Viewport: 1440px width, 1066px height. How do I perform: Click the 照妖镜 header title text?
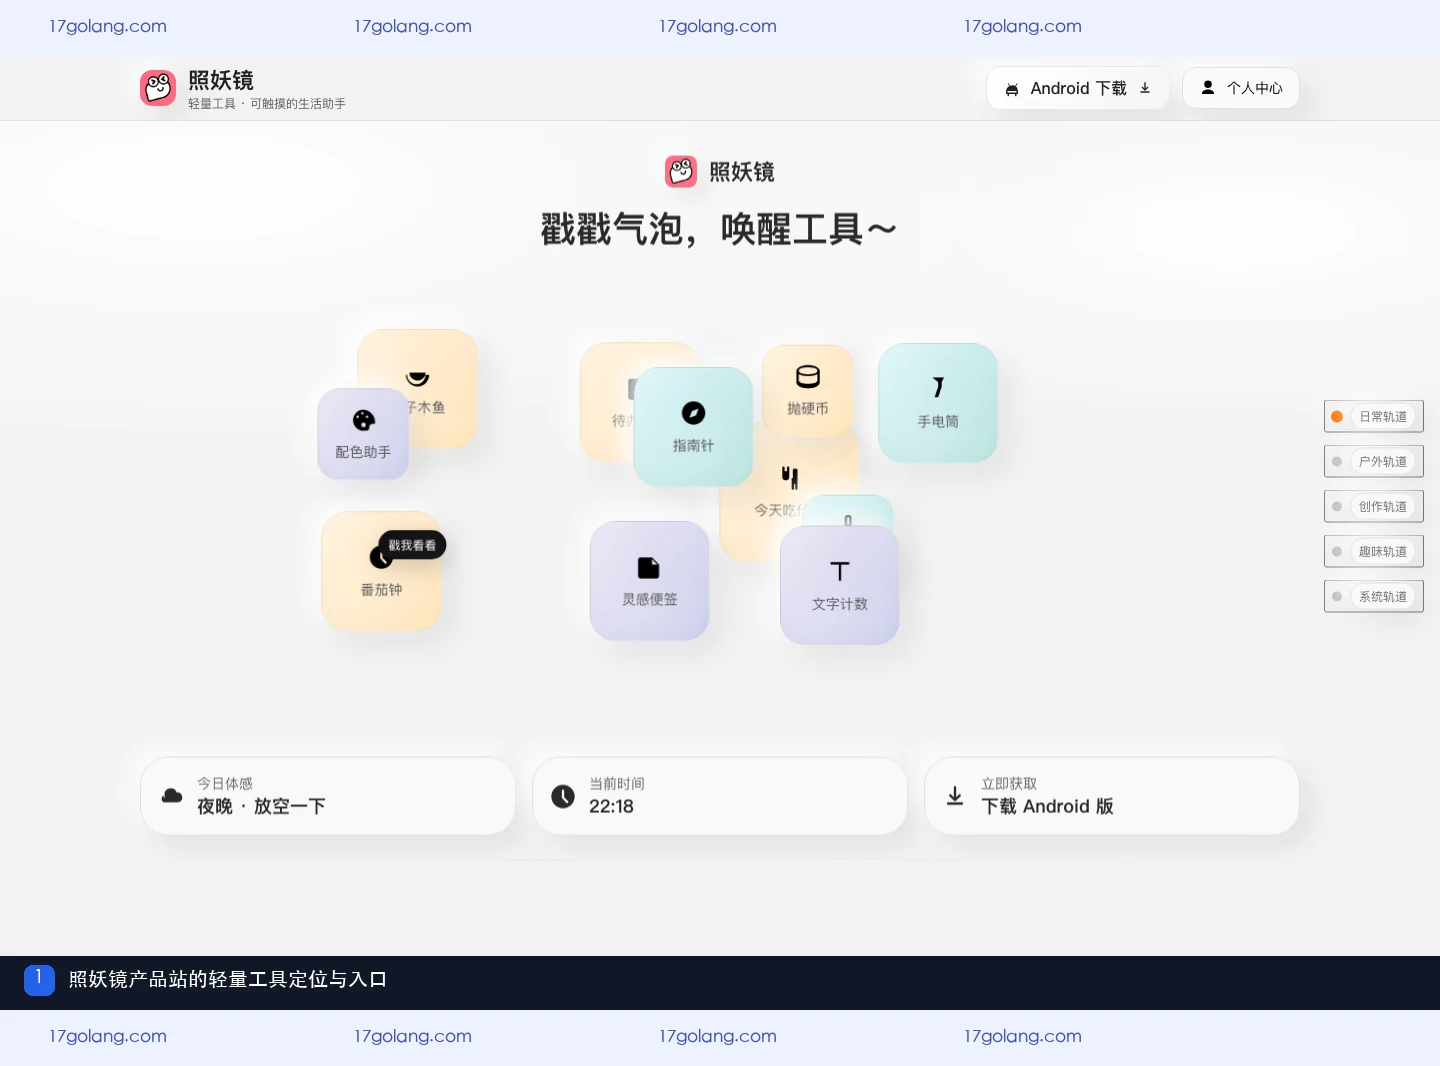(x=221, y=80)
